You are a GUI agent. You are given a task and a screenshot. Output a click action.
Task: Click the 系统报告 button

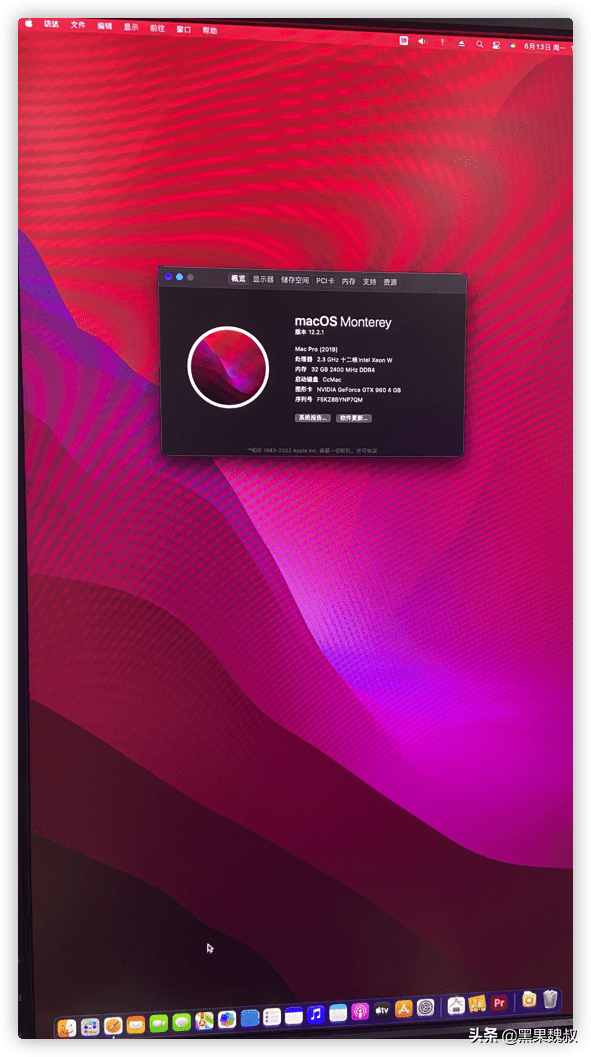point(313,418)
